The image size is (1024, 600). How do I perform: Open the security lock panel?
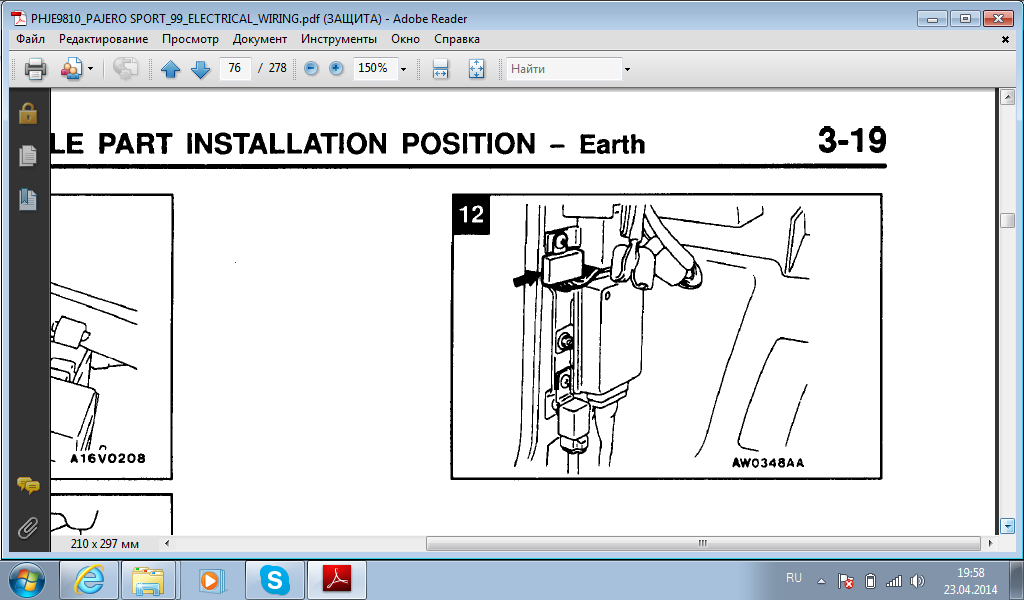pos(28,113)
